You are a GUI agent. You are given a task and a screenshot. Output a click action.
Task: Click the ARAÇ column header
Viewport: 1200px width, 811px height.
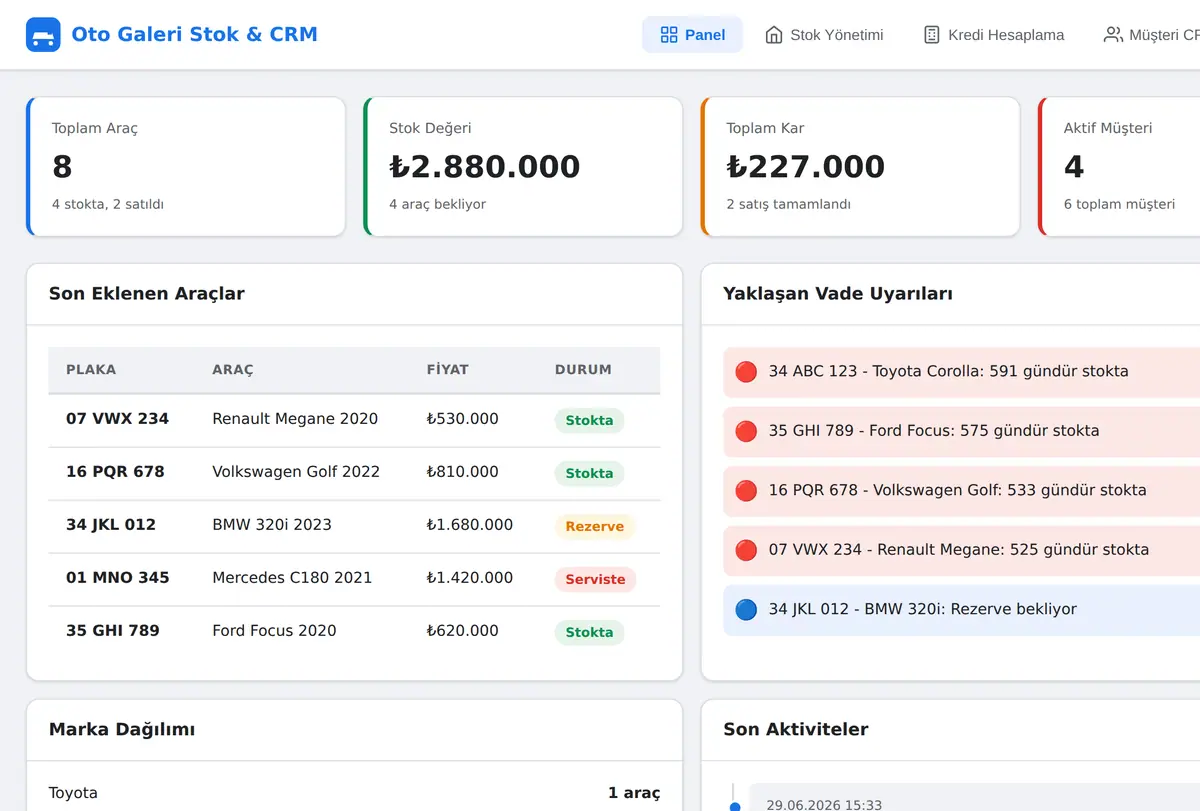[x=233, y=370]
